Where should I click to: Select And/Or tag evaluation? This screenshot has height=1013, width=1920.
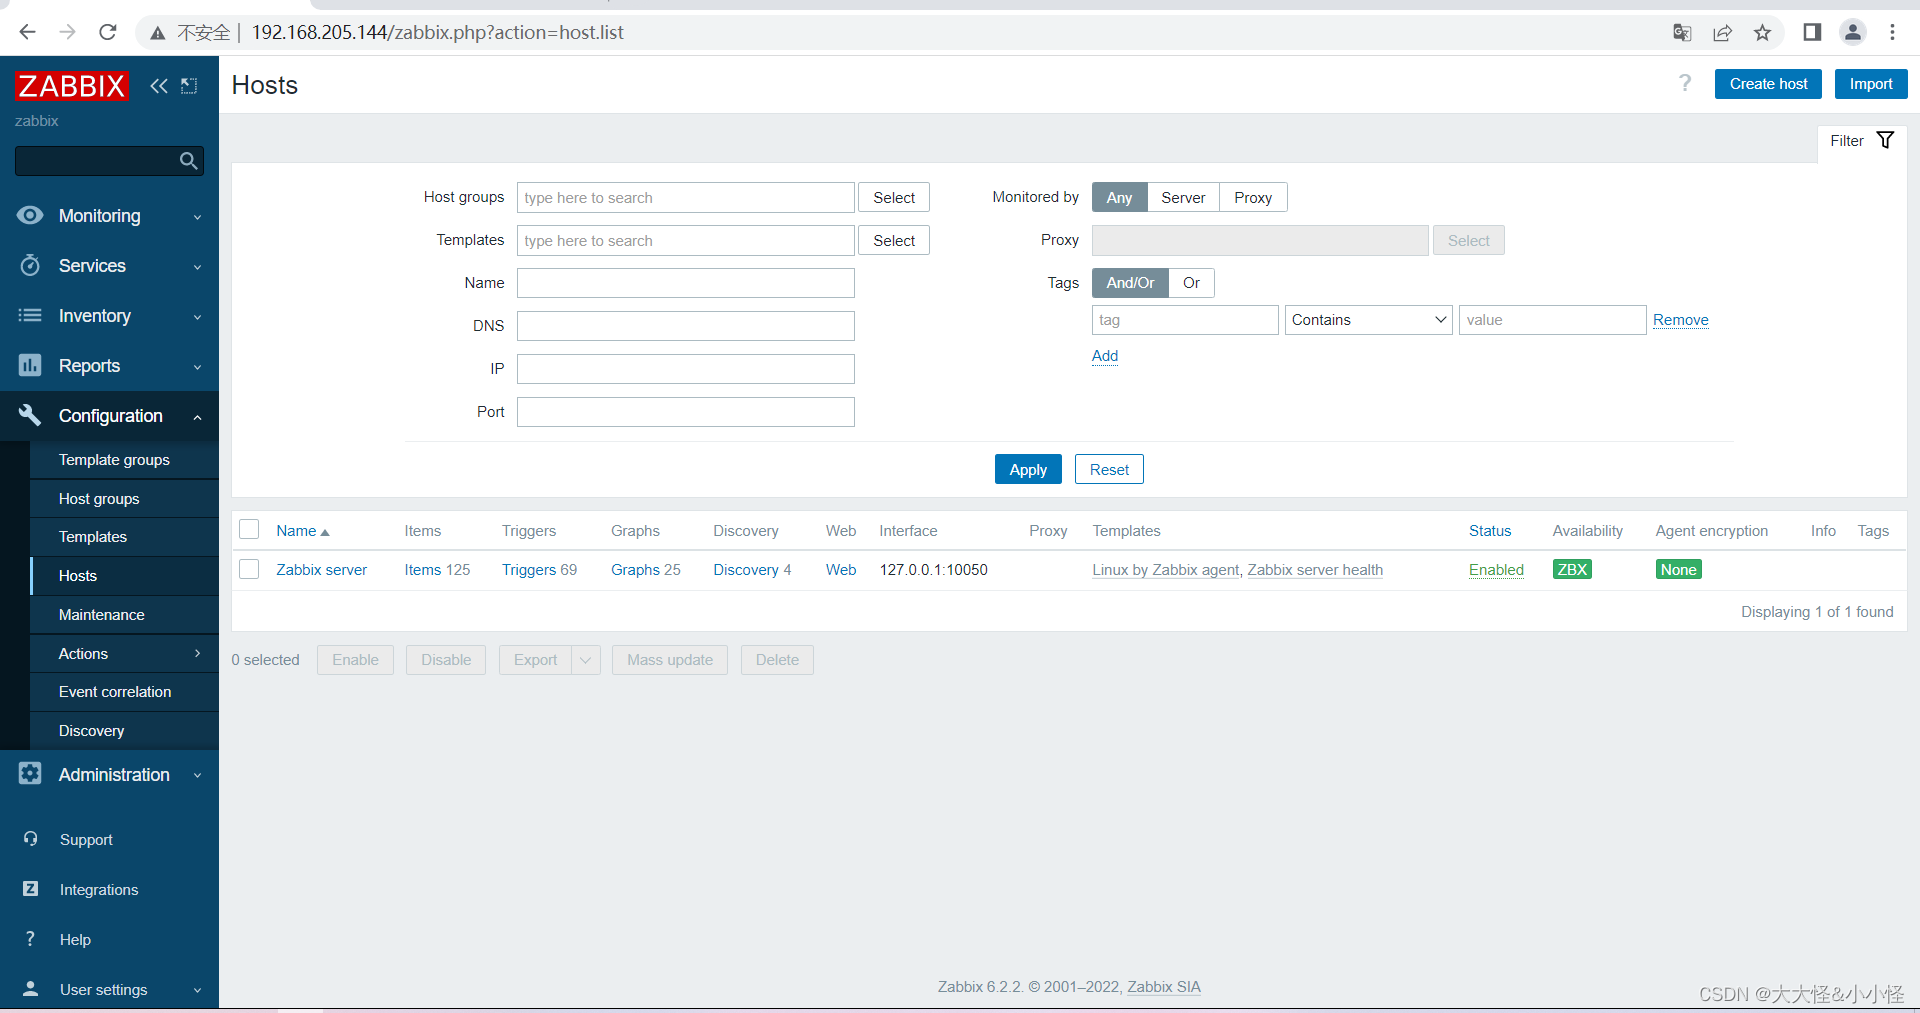click(x=1130, y=283)
